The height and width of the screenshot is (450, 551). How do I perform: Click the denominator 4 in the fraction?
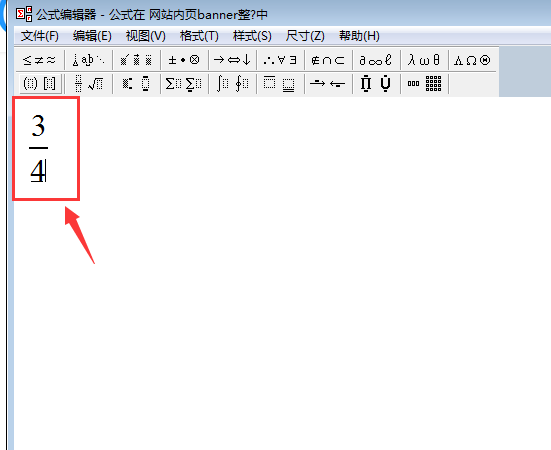38,171
